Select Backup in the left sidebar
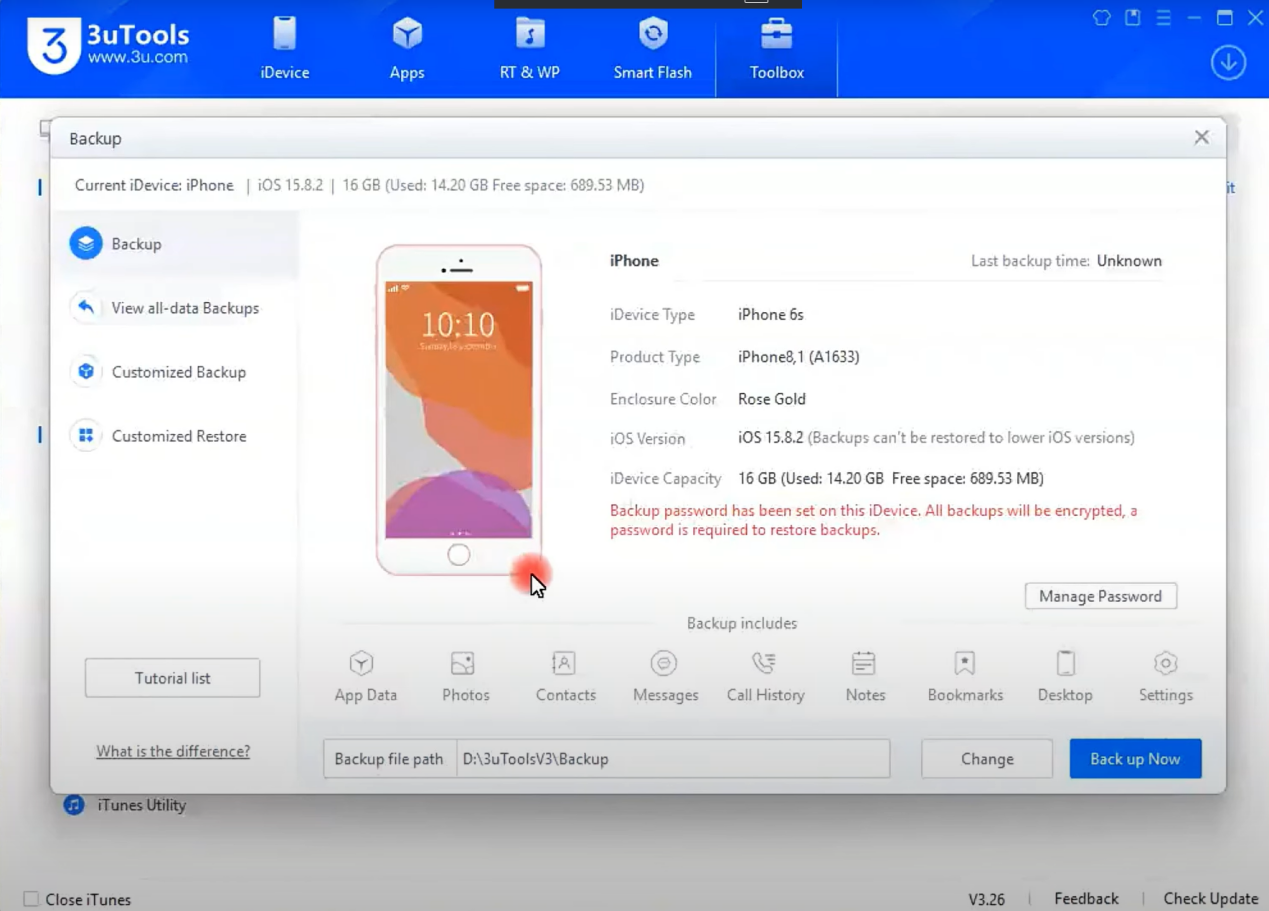Viewport: 1269px width, 911px height. pos(175,244)
